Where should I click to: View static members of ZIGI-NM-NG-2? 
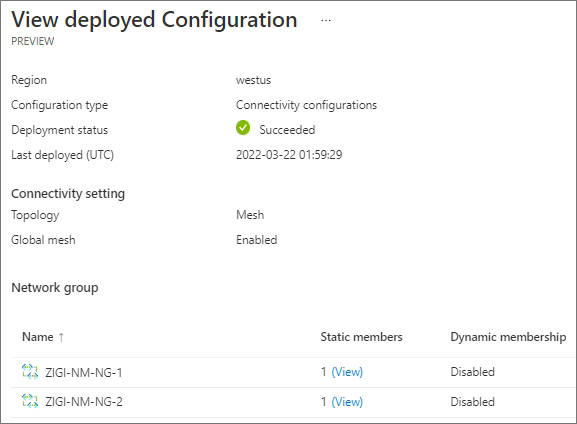347,402
